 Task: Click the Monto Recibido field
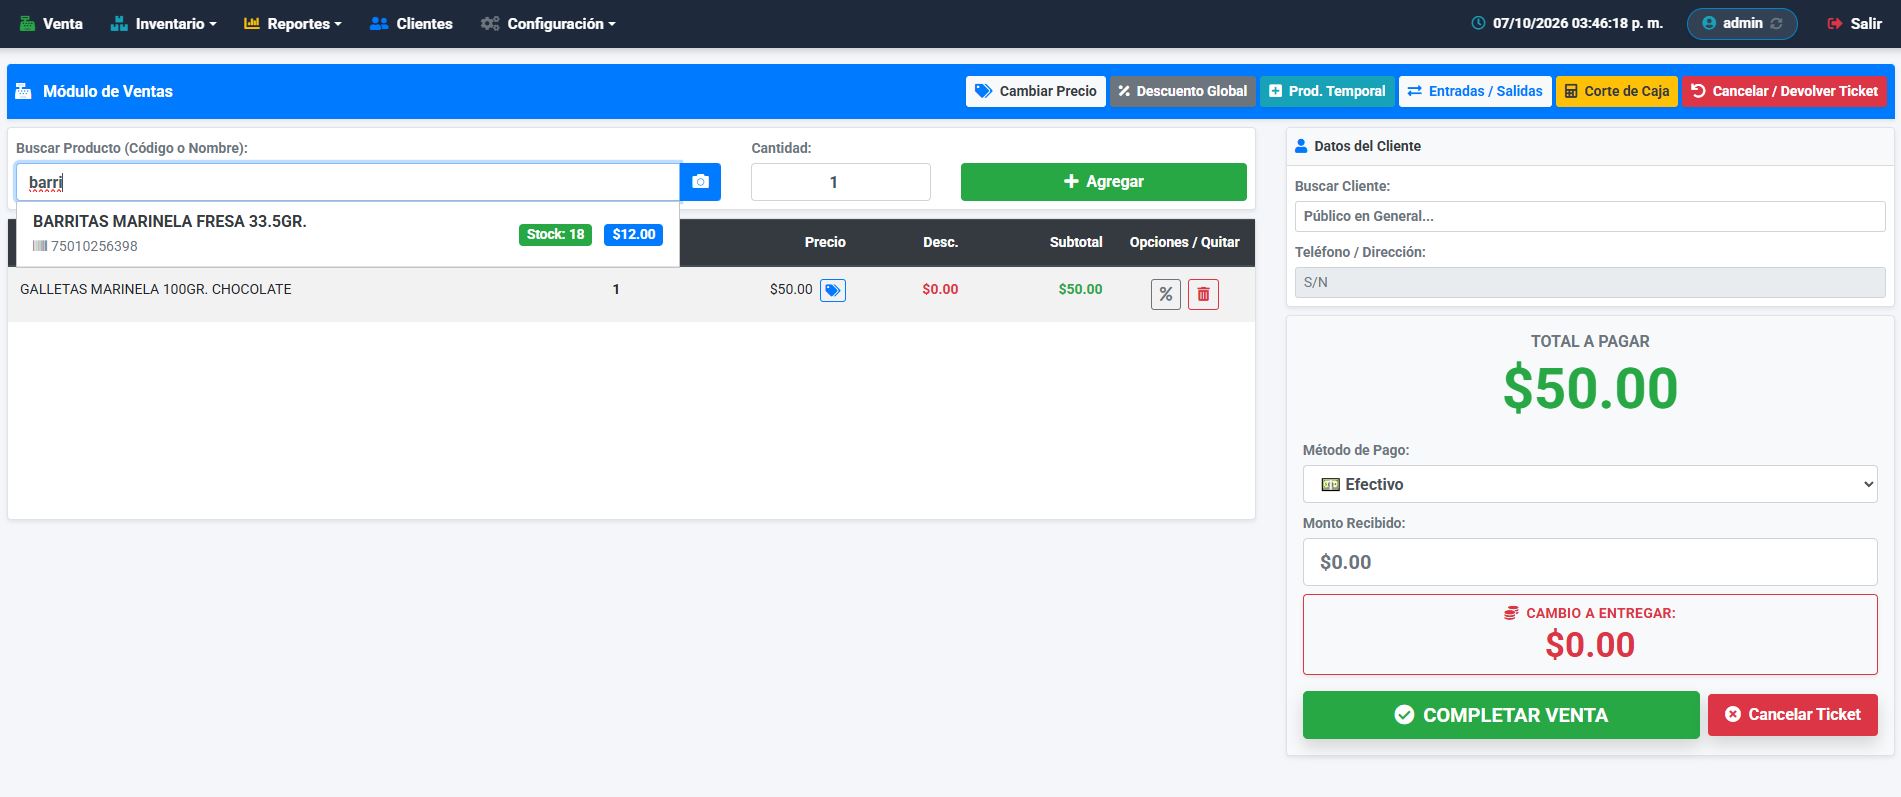pos(1590,562)
